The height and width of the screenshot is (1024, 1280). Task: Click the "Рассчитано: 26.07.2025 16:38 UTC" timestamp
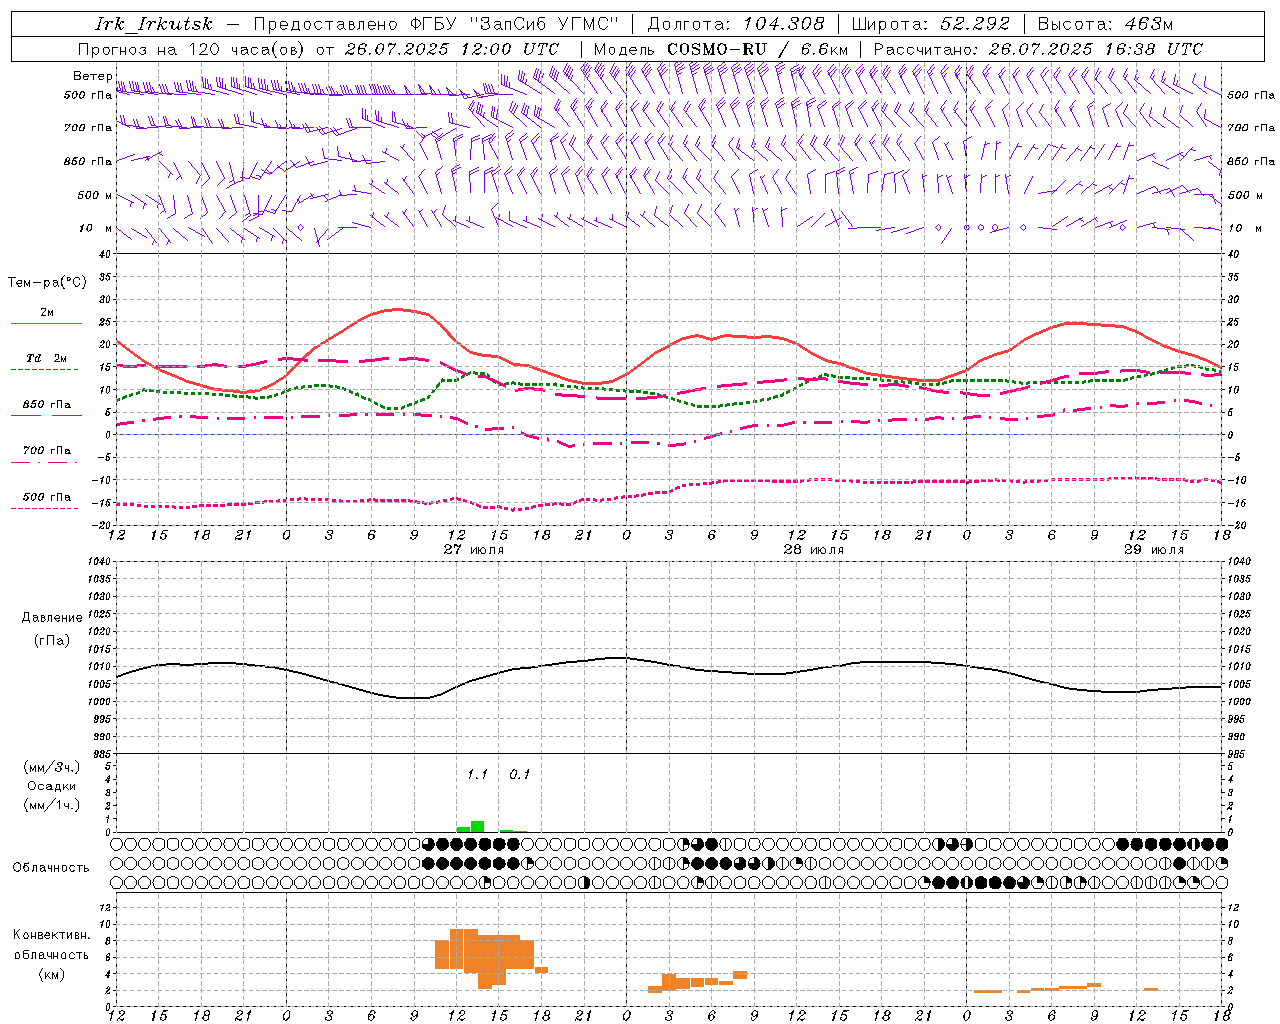pos(1038,49)
